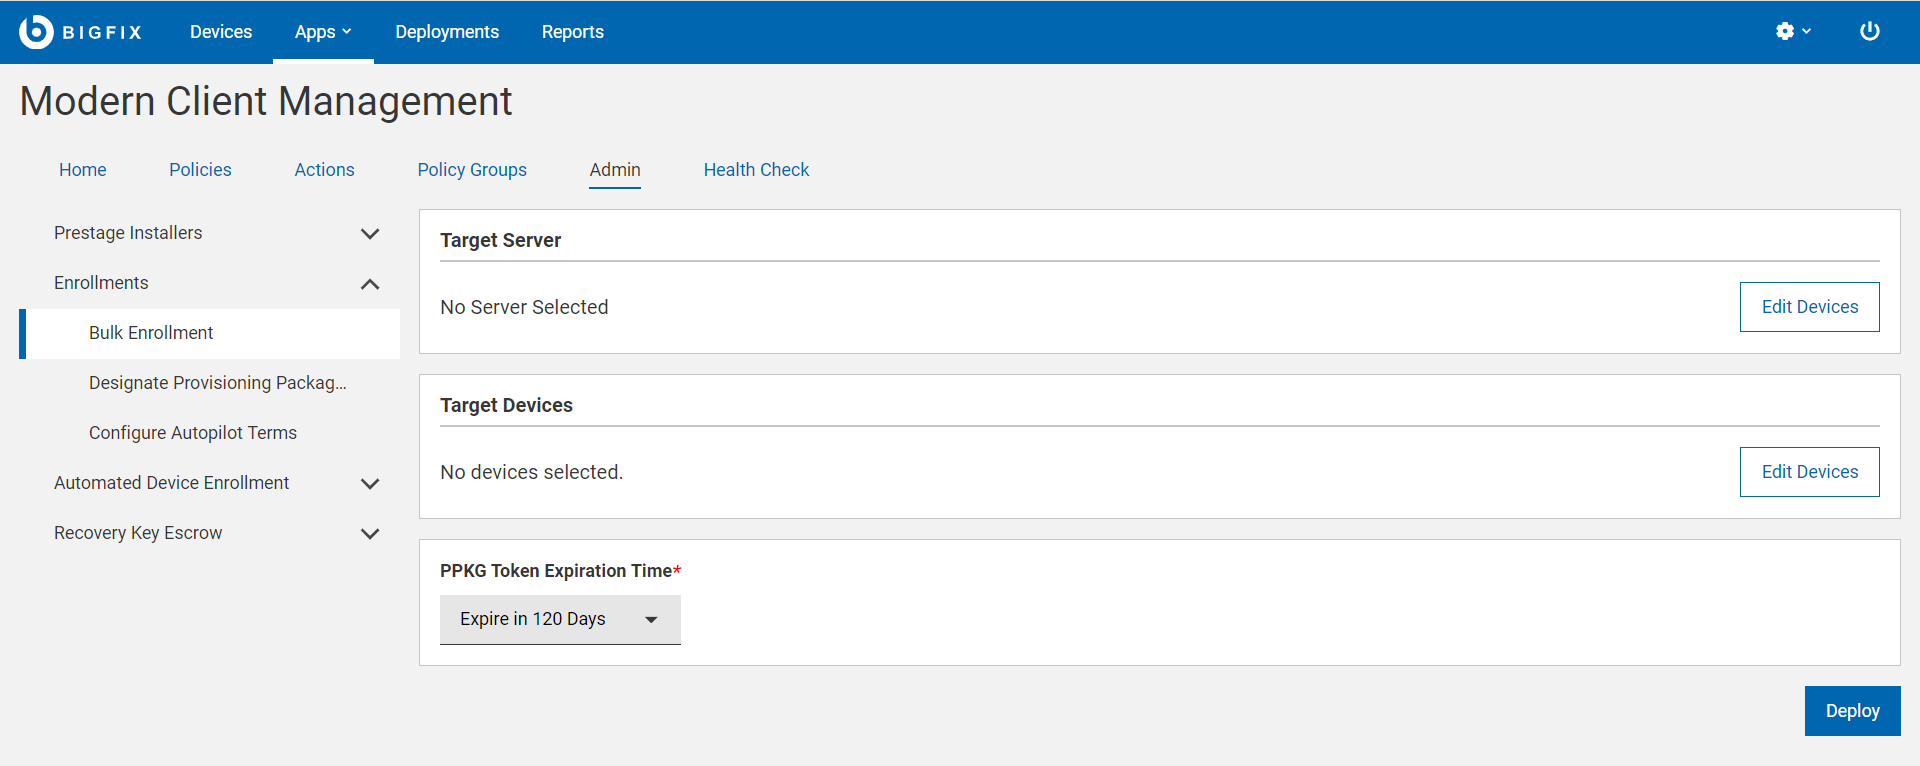Screen dimensions: 1920x766
Task: Open Deployments in the top bar
Action: coord(447,32)
